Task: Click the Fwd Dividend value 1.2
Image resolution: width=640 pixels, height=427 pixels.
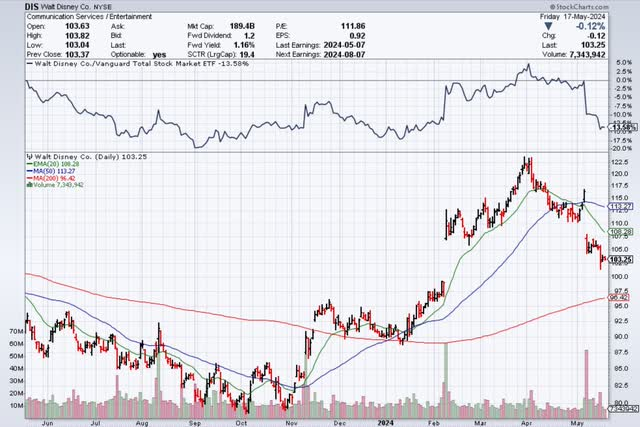Action: click(x=249, y=36)
